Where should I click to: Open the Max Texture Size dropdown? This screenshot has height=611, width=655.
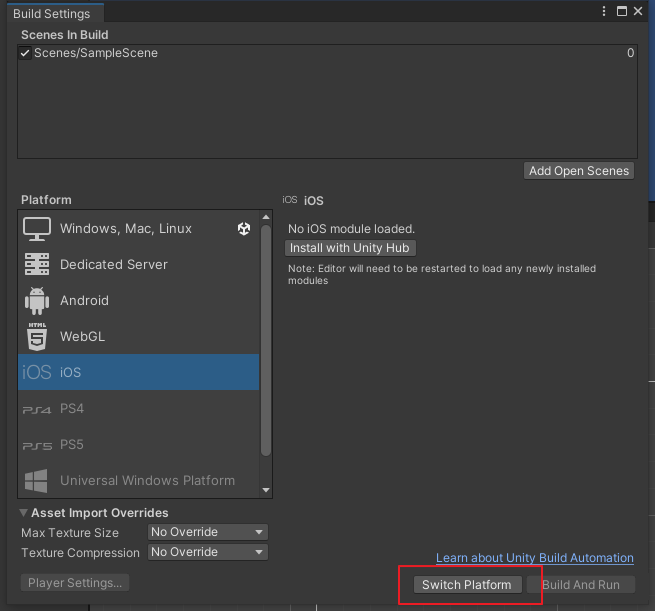point(208,532)
